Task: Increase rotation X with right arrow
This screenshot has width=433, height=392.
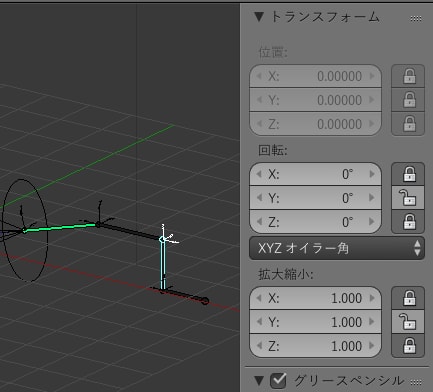Action: tap(372, 174)
